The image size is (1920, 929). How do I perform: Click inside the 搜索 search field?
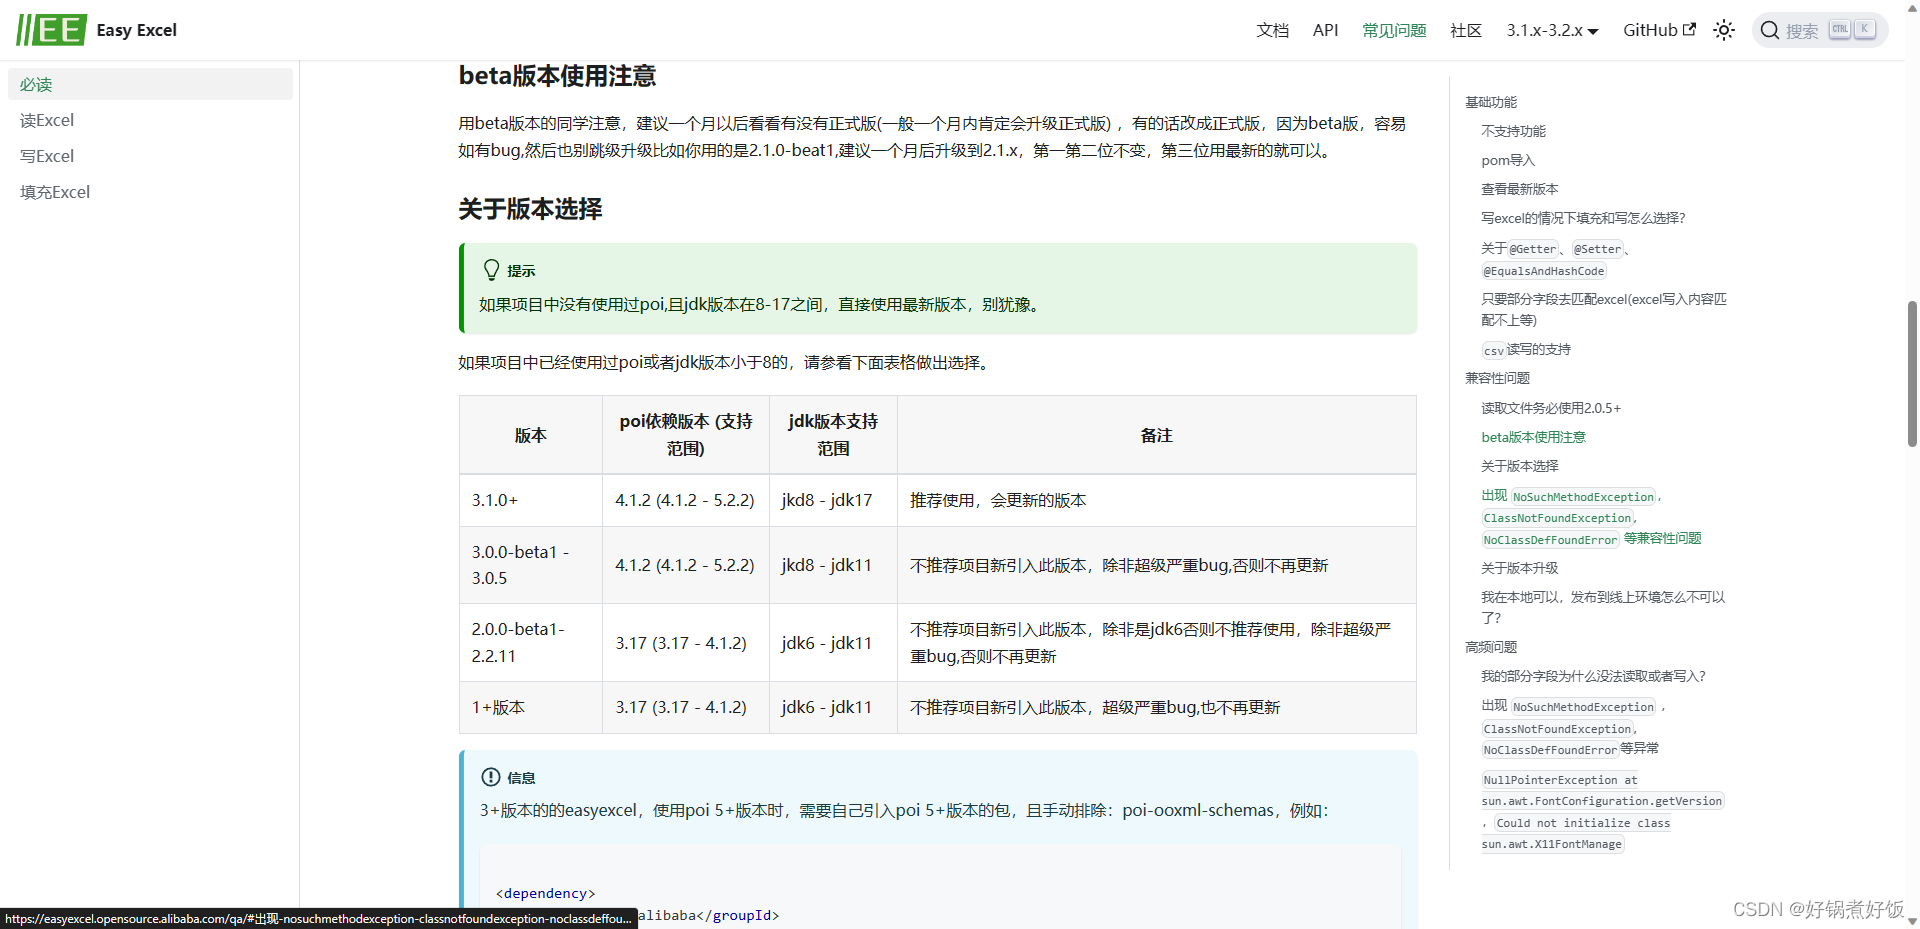tap(1800, 30)
